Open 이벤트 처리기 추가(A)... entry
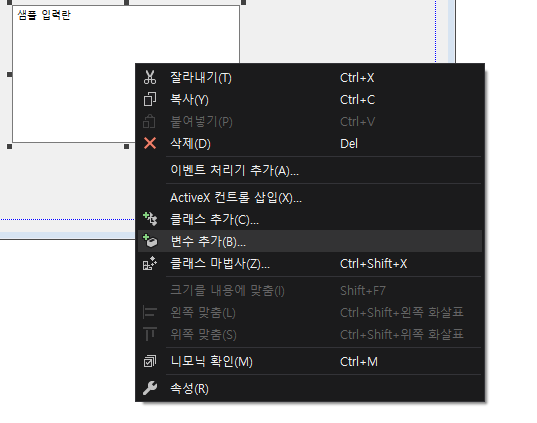The width and height of the screenshot is (537, 423). click(x=310, y=170)
